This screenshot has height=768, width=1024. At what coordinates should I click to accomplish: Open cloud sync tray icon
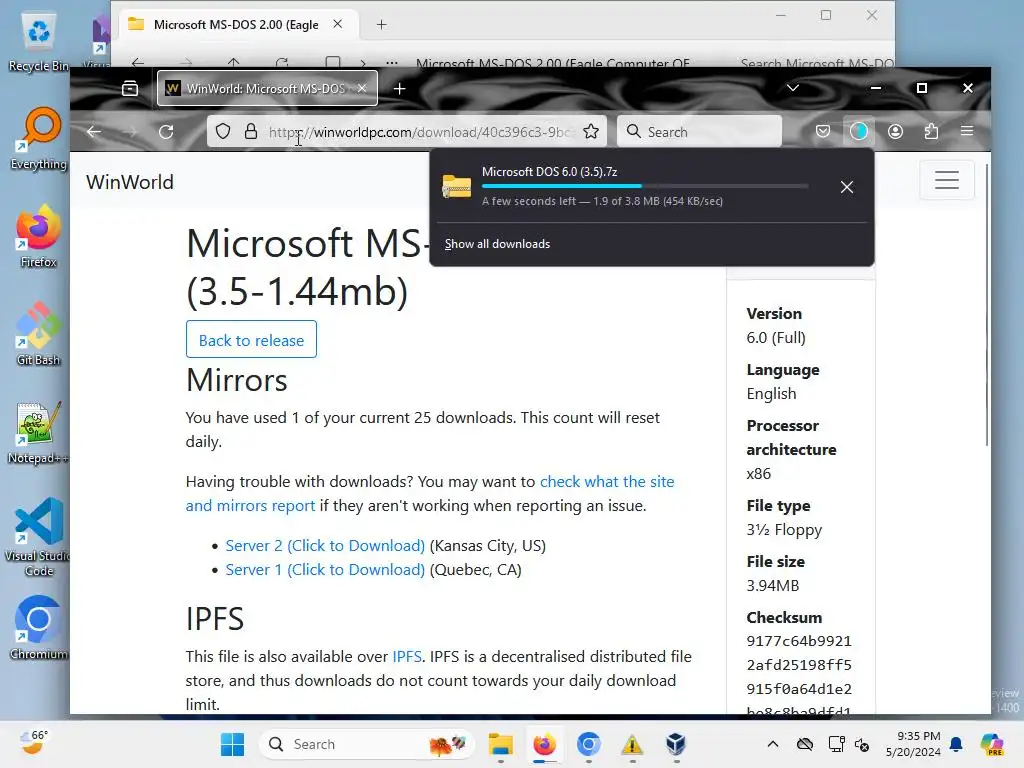tap(805, 744)
